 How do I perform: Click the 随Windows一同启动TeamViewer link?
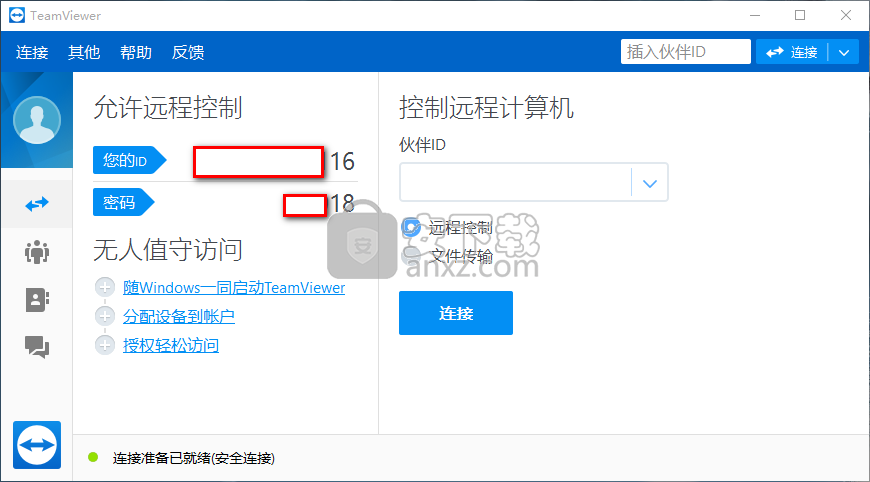coord(234,287)
